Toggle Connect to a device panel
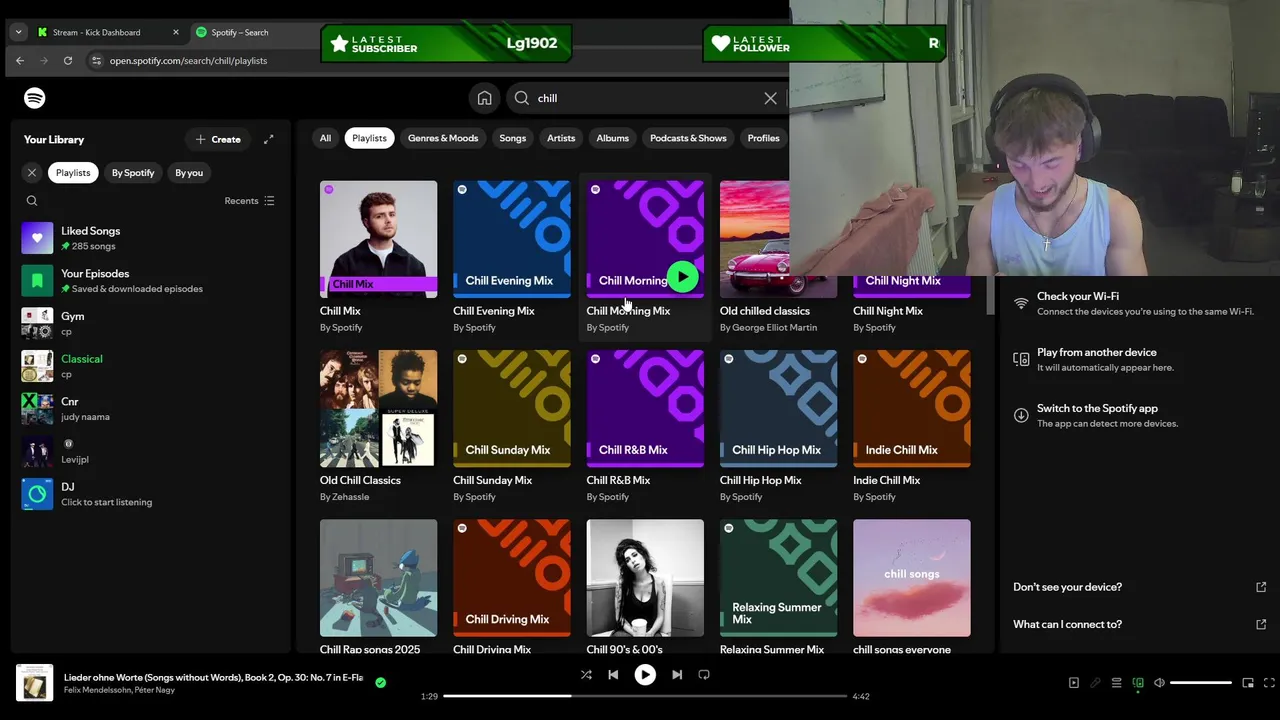 pyautogui.click(x=1138, y=683)
